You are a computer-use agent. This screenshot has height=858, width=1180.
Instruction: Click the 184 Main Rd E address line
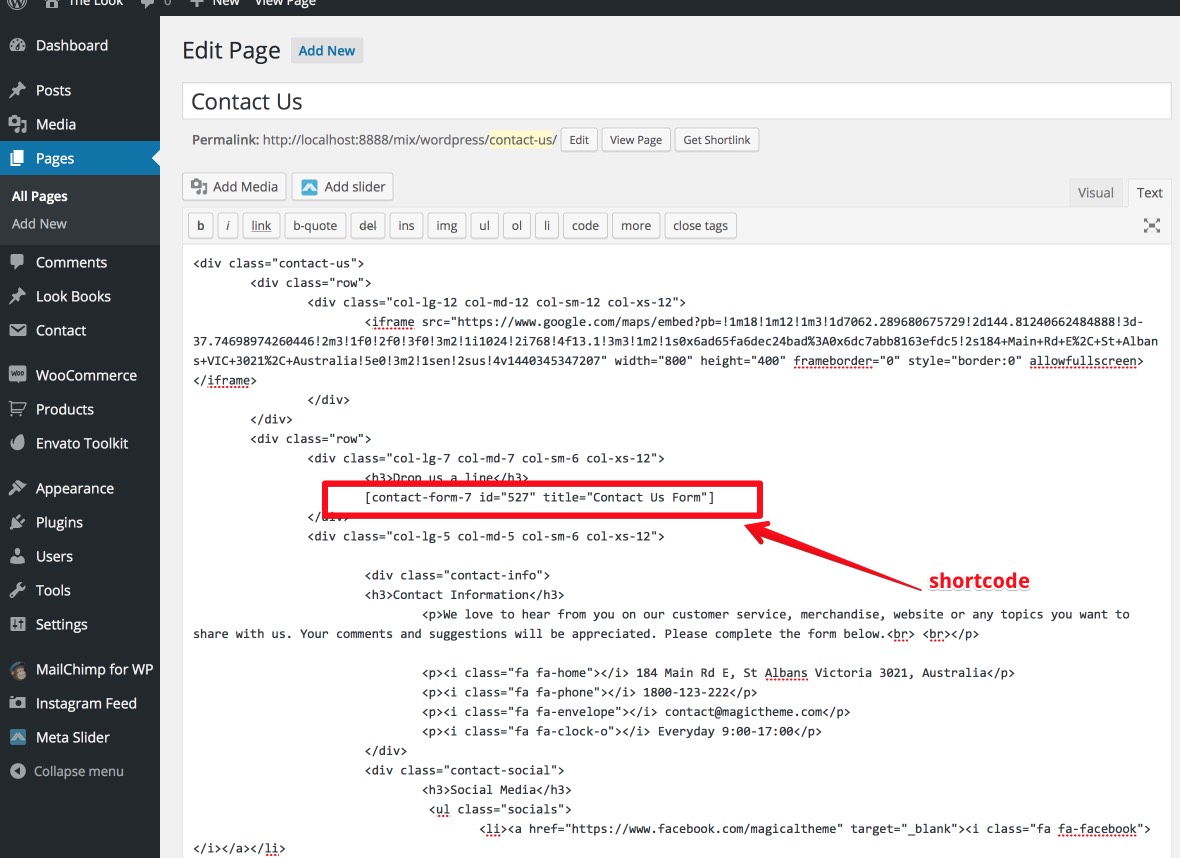[719, 673]
